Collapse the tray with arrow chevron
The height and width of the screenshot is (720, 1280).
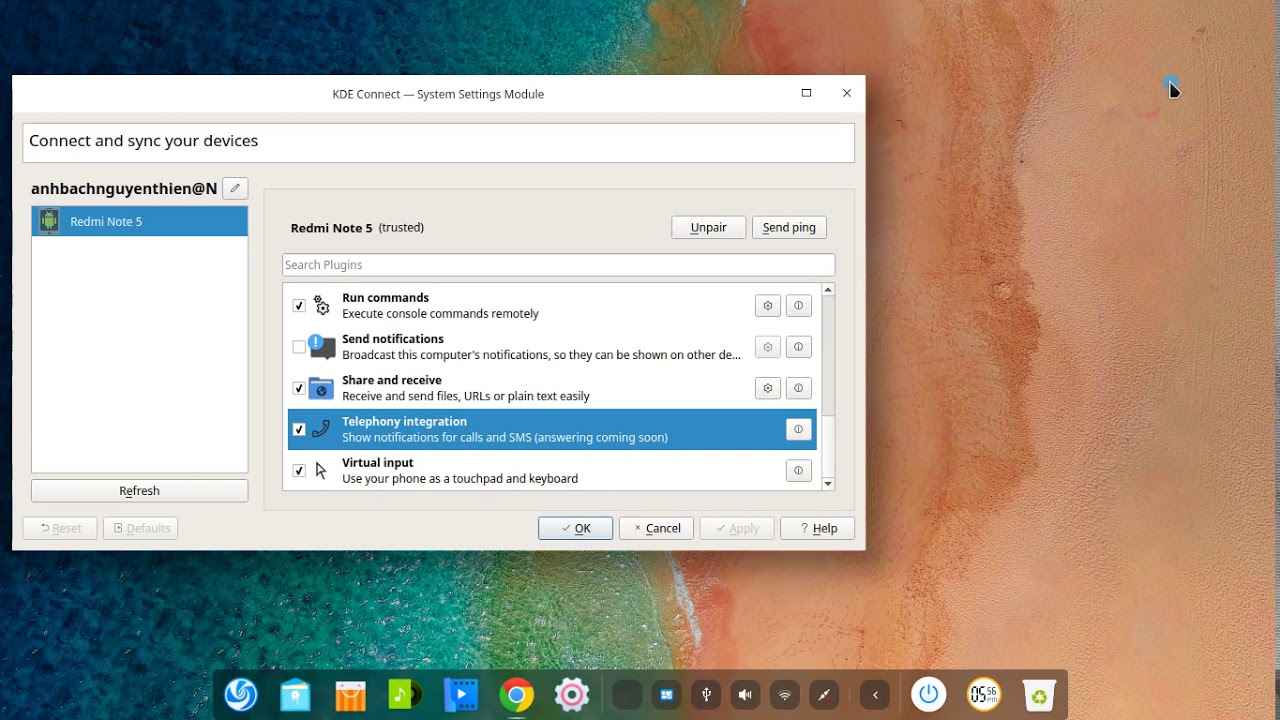(875, 695)
